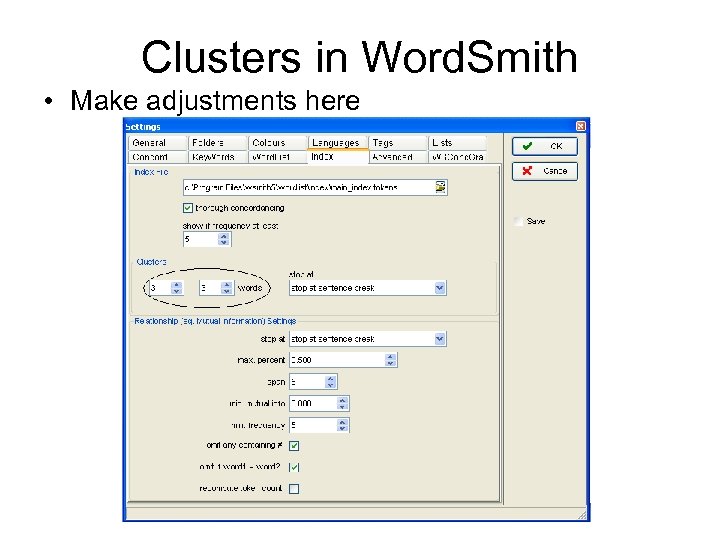Decrease the min. frequency value
Viewport: 720px width, 540px height.
tap(342, 428)
